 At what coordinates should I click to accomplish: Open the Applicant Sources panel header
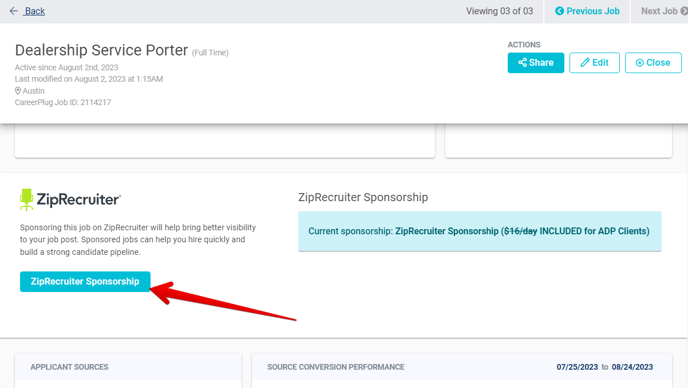point(69,367)
